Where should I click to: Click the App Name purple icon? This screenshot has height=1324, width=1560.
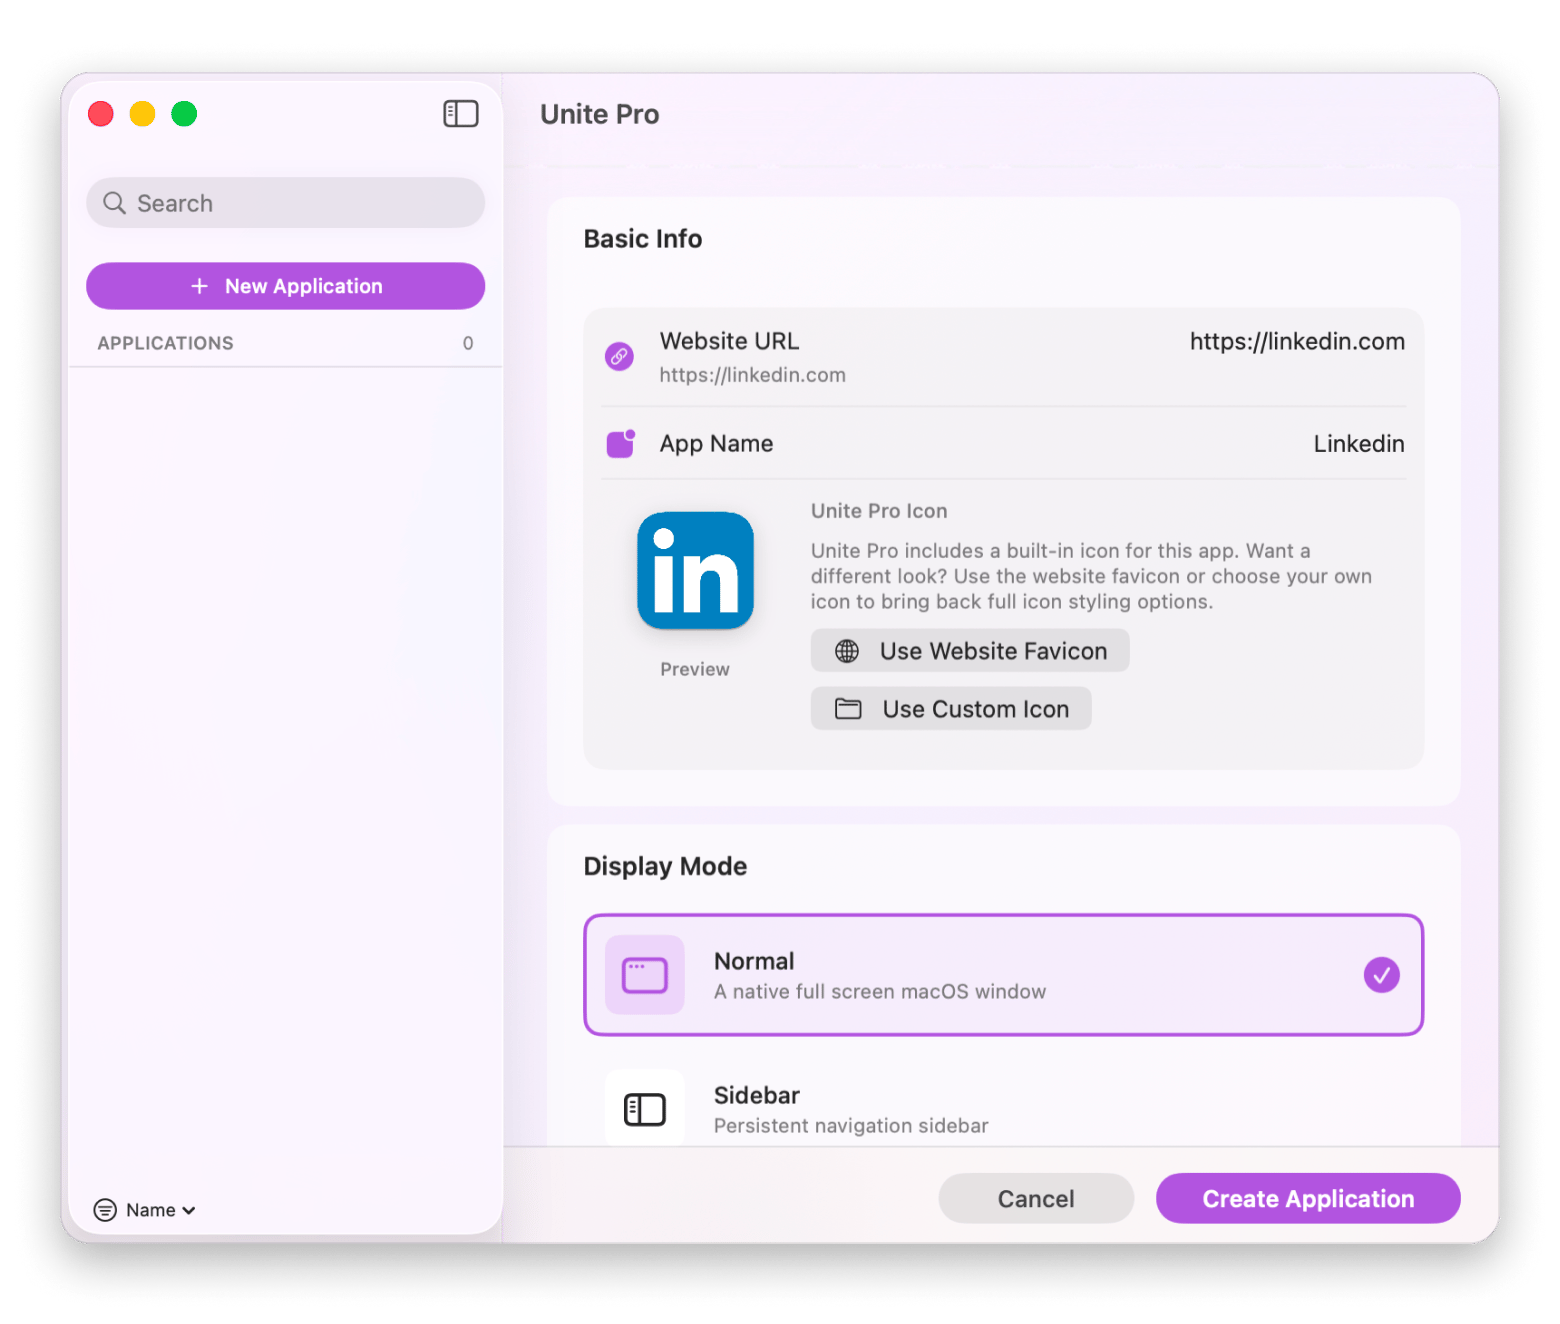tap(621, 443)
